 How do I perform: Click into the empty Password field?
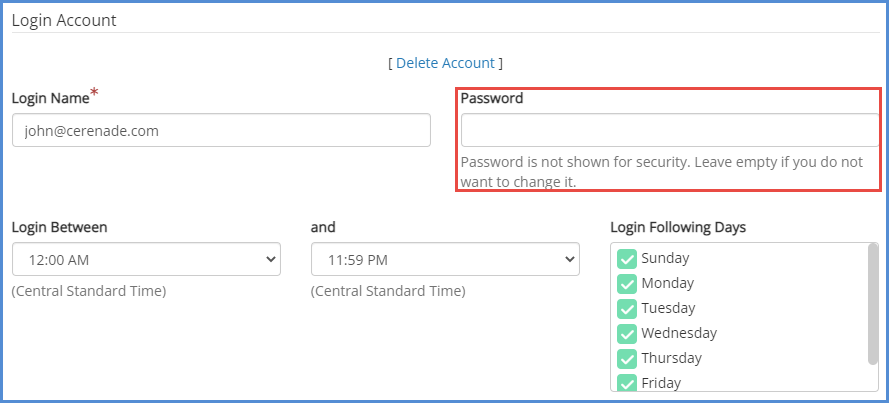click(669, 130)
